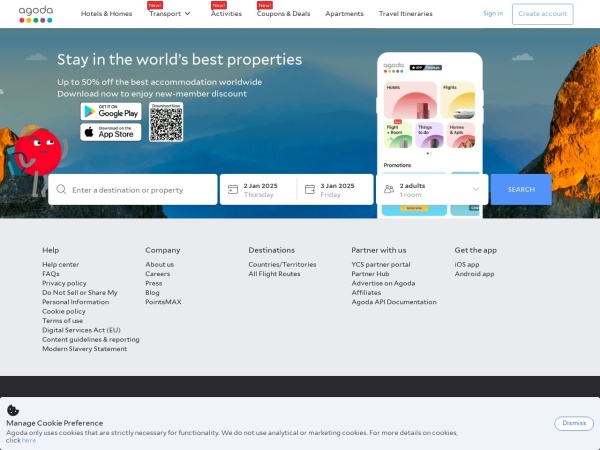Click the Hotels tile in phone mockup
The height and width of the screenshot is (450, 600).
click(410, 100)
